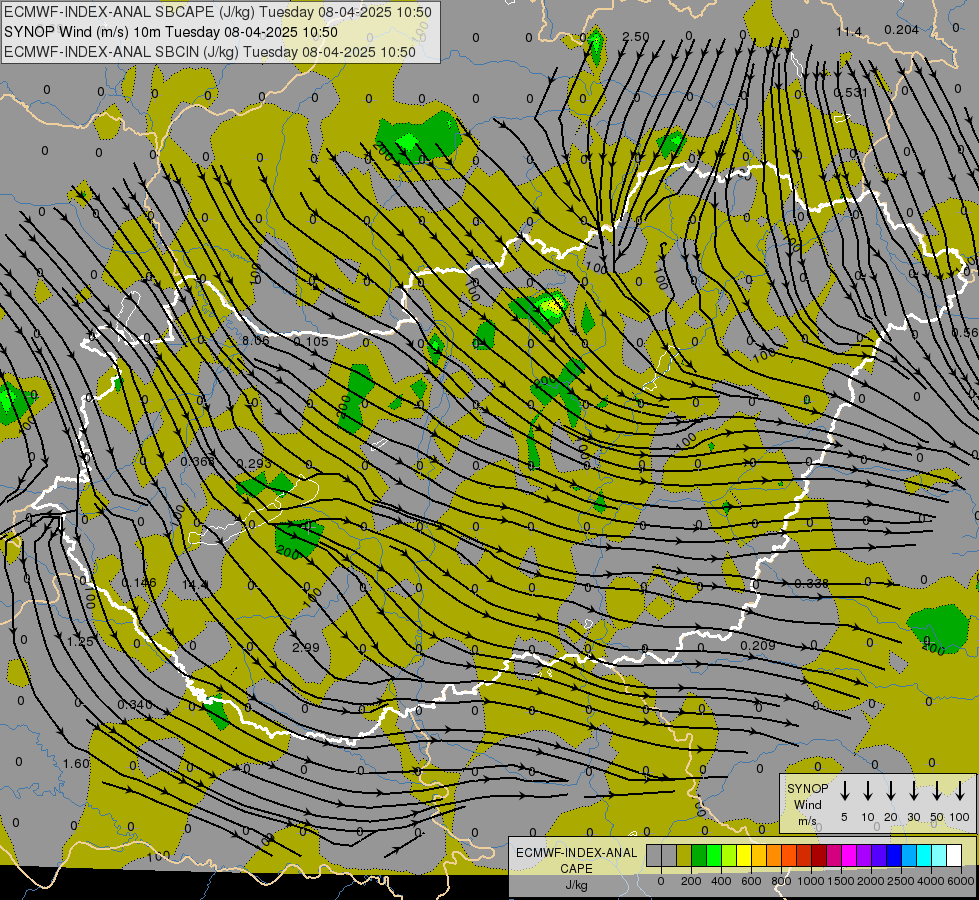Click the map value '2.50'
The image size is (979, 900).
(x=636, y=37)
